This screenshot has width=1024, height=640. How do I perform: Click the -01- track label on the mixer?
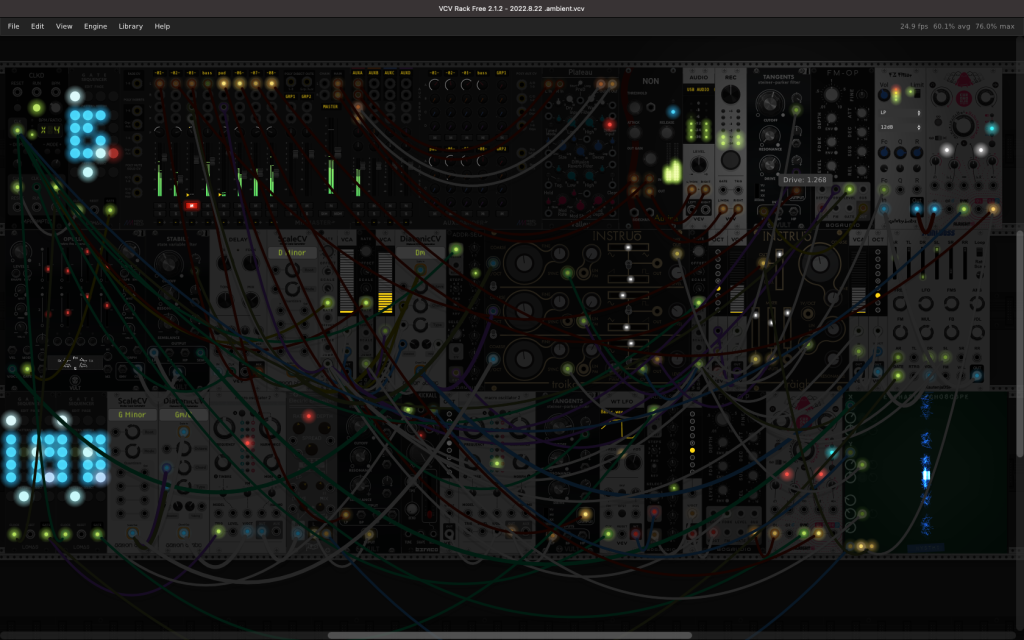pos(159,73)
